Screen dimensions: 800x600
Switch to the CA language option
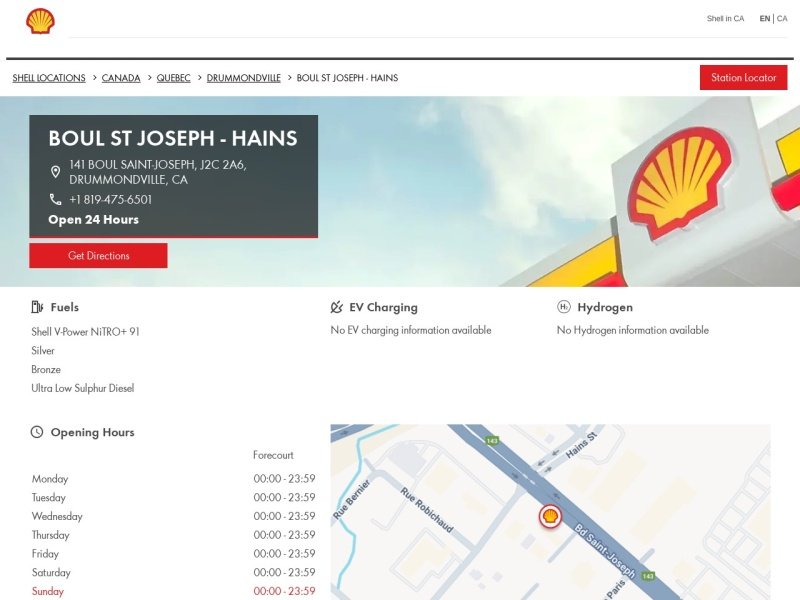coord(782,18)
